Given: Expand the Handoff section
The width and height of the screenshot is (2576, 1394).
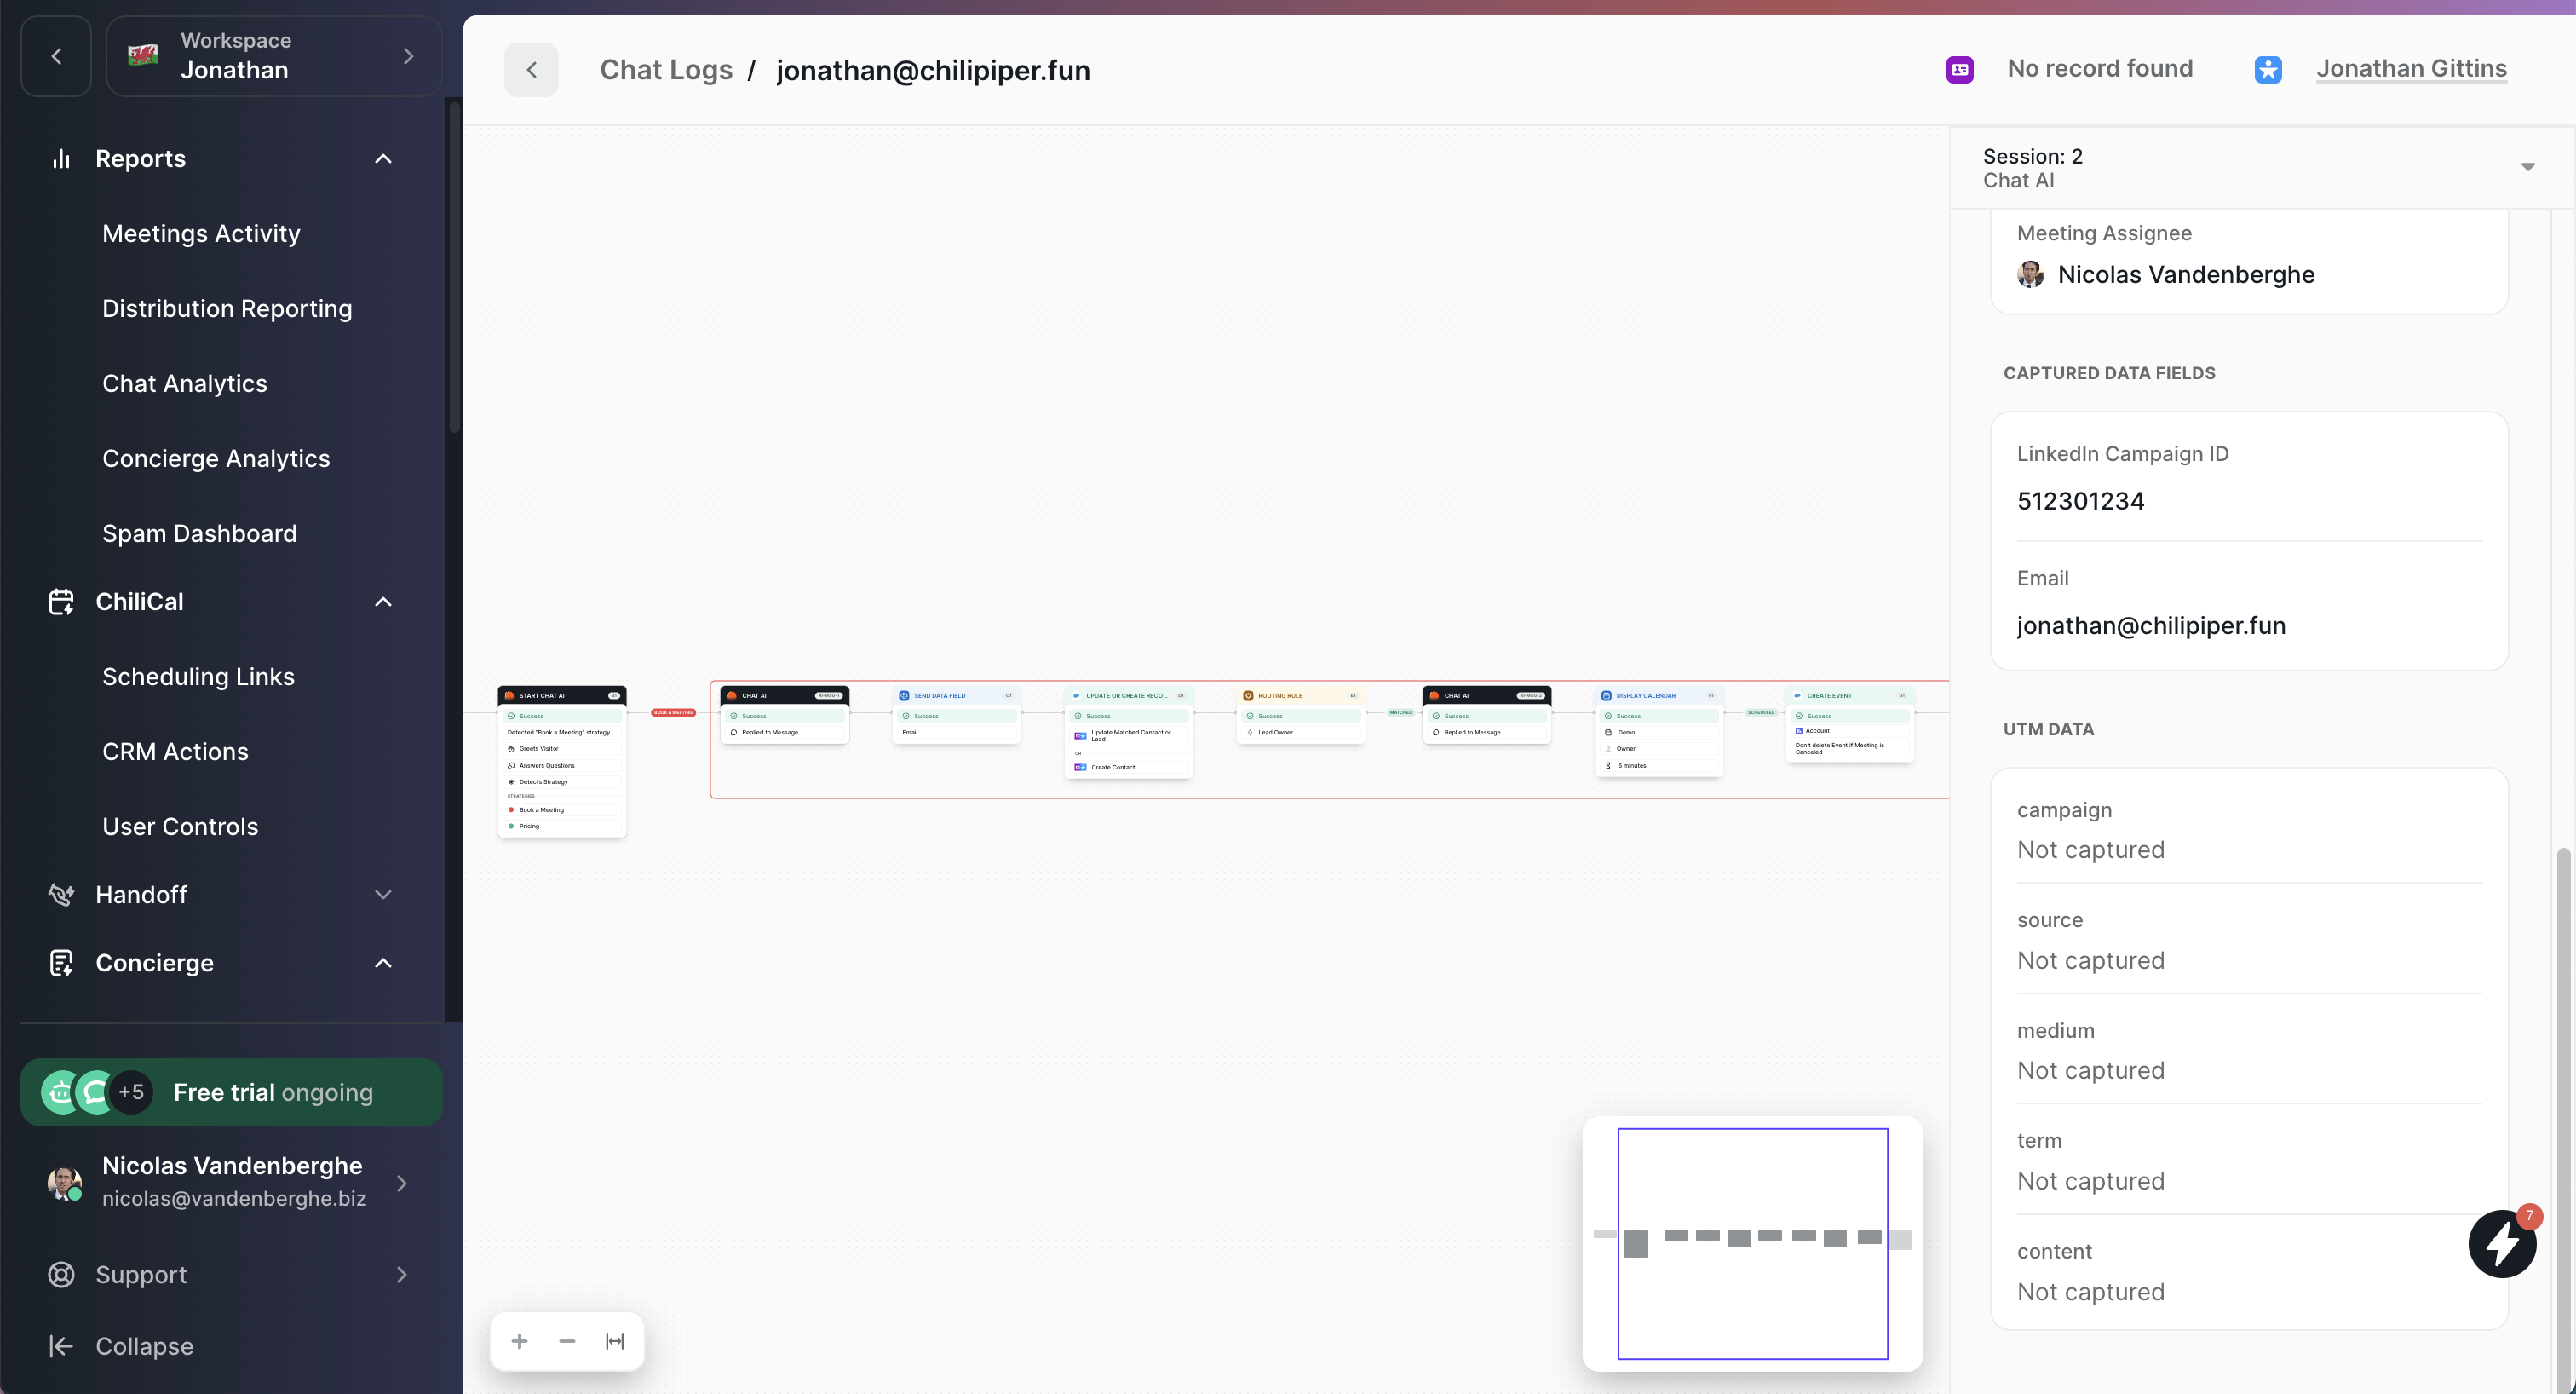Looking at the screenshot, I should tap(383, 894).
